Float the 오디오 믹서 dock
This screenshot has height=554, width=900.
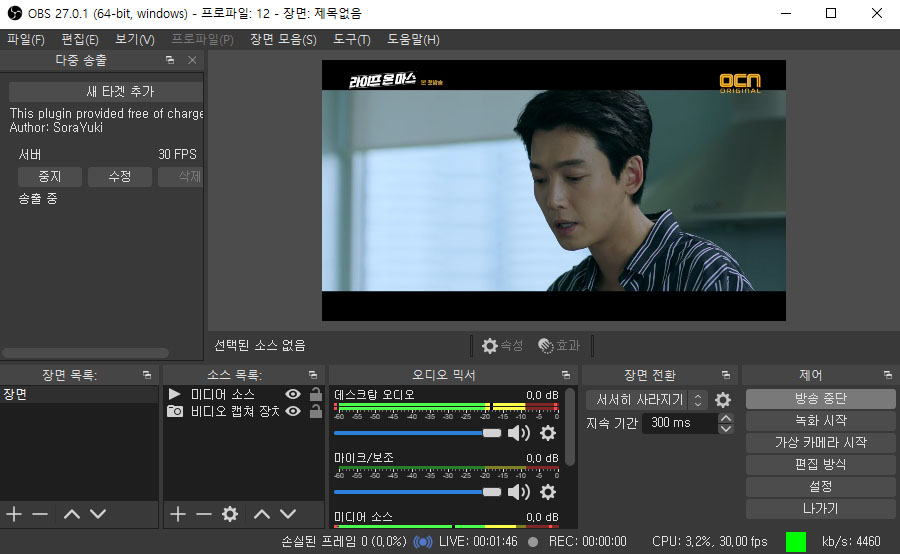566,375
